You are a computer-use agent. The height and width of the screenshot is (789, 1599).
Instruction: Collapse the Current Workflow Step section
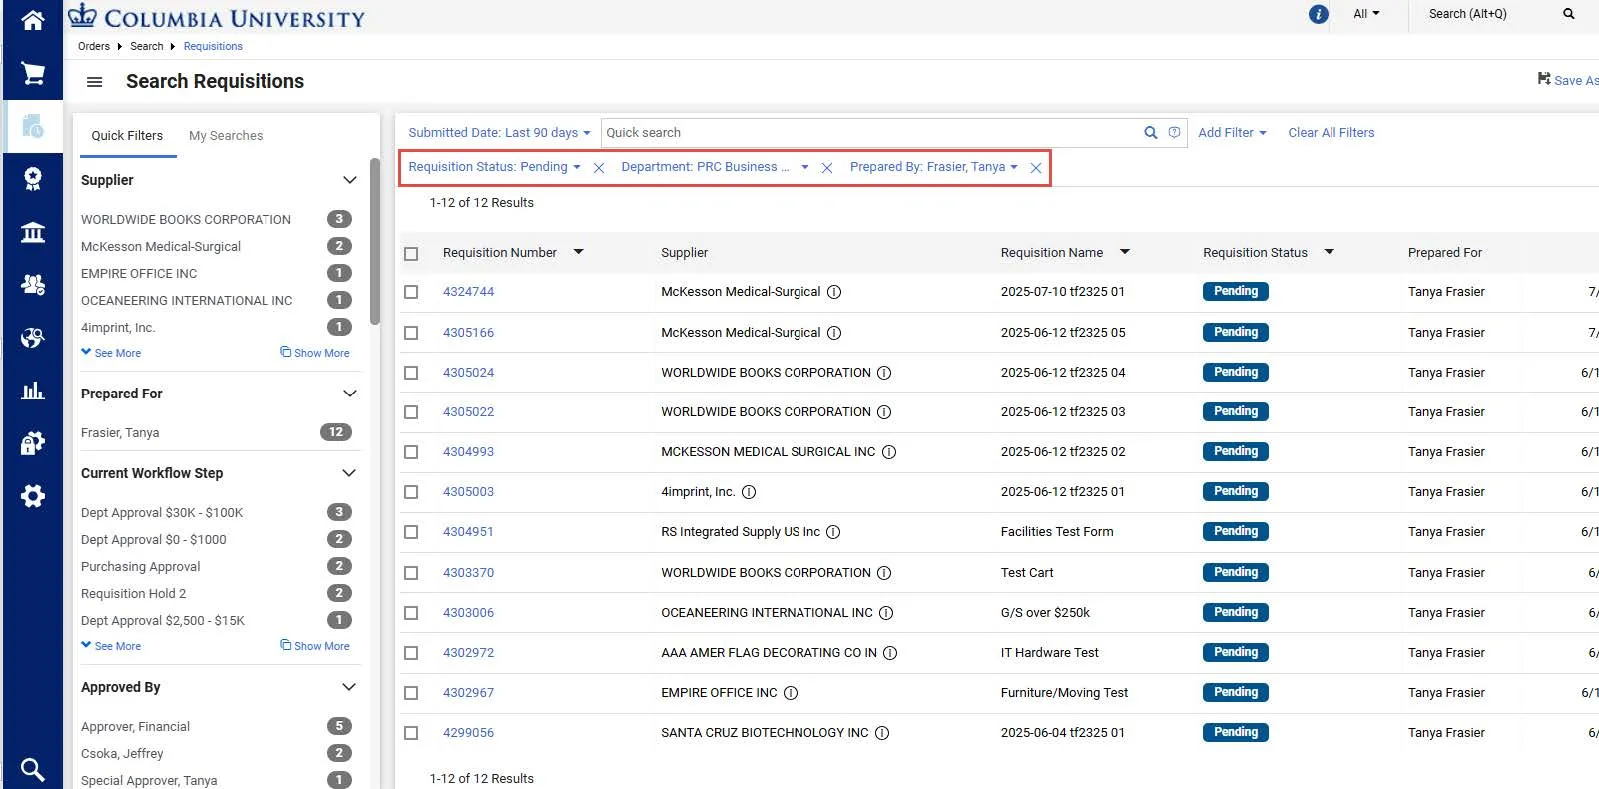click(350, 473)
